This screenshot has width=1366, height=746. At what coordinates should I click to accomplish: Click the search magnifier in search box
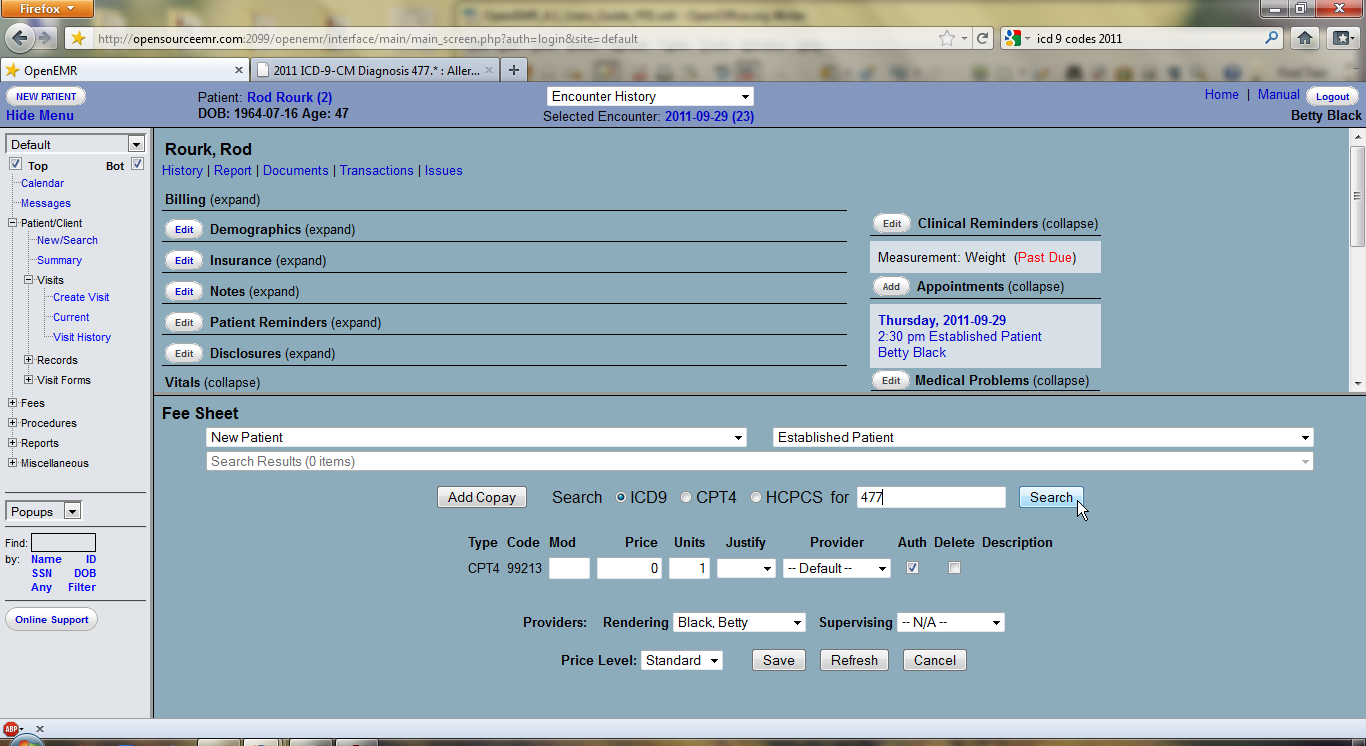pyautogui.click(x=1272, y=39)
